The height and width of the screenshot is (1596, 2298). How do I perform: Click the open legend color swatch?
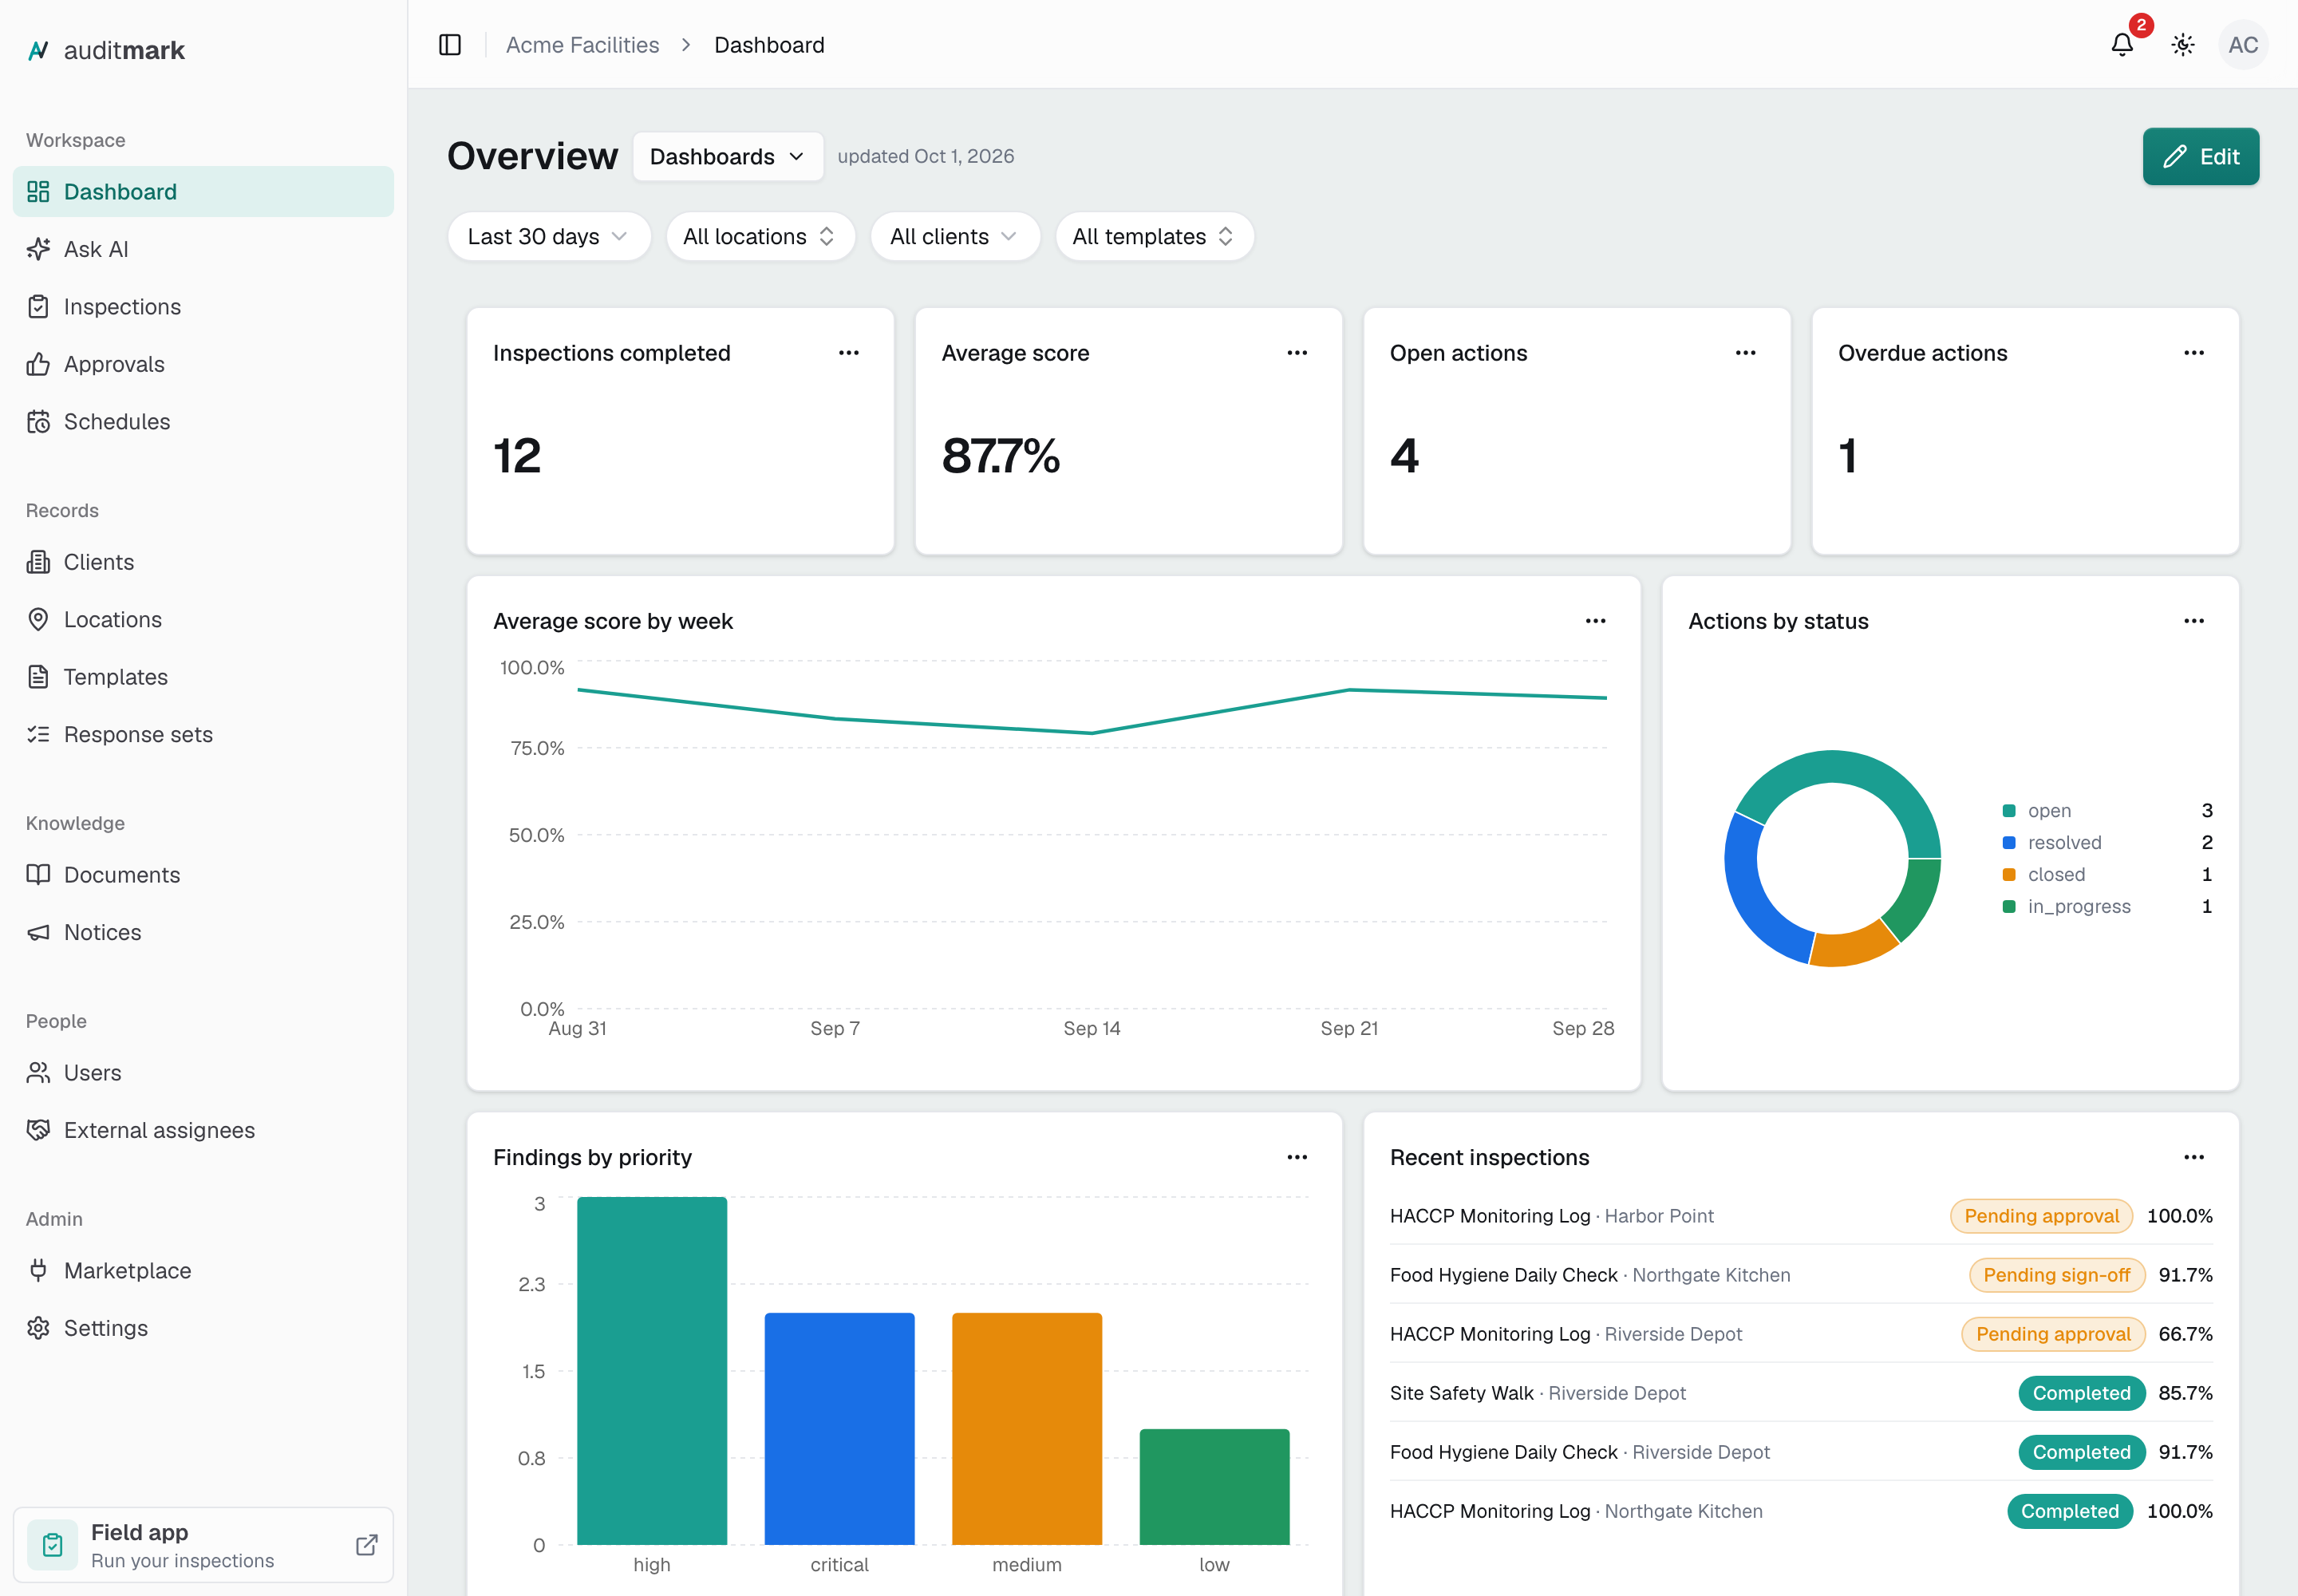pos(2009,811)
